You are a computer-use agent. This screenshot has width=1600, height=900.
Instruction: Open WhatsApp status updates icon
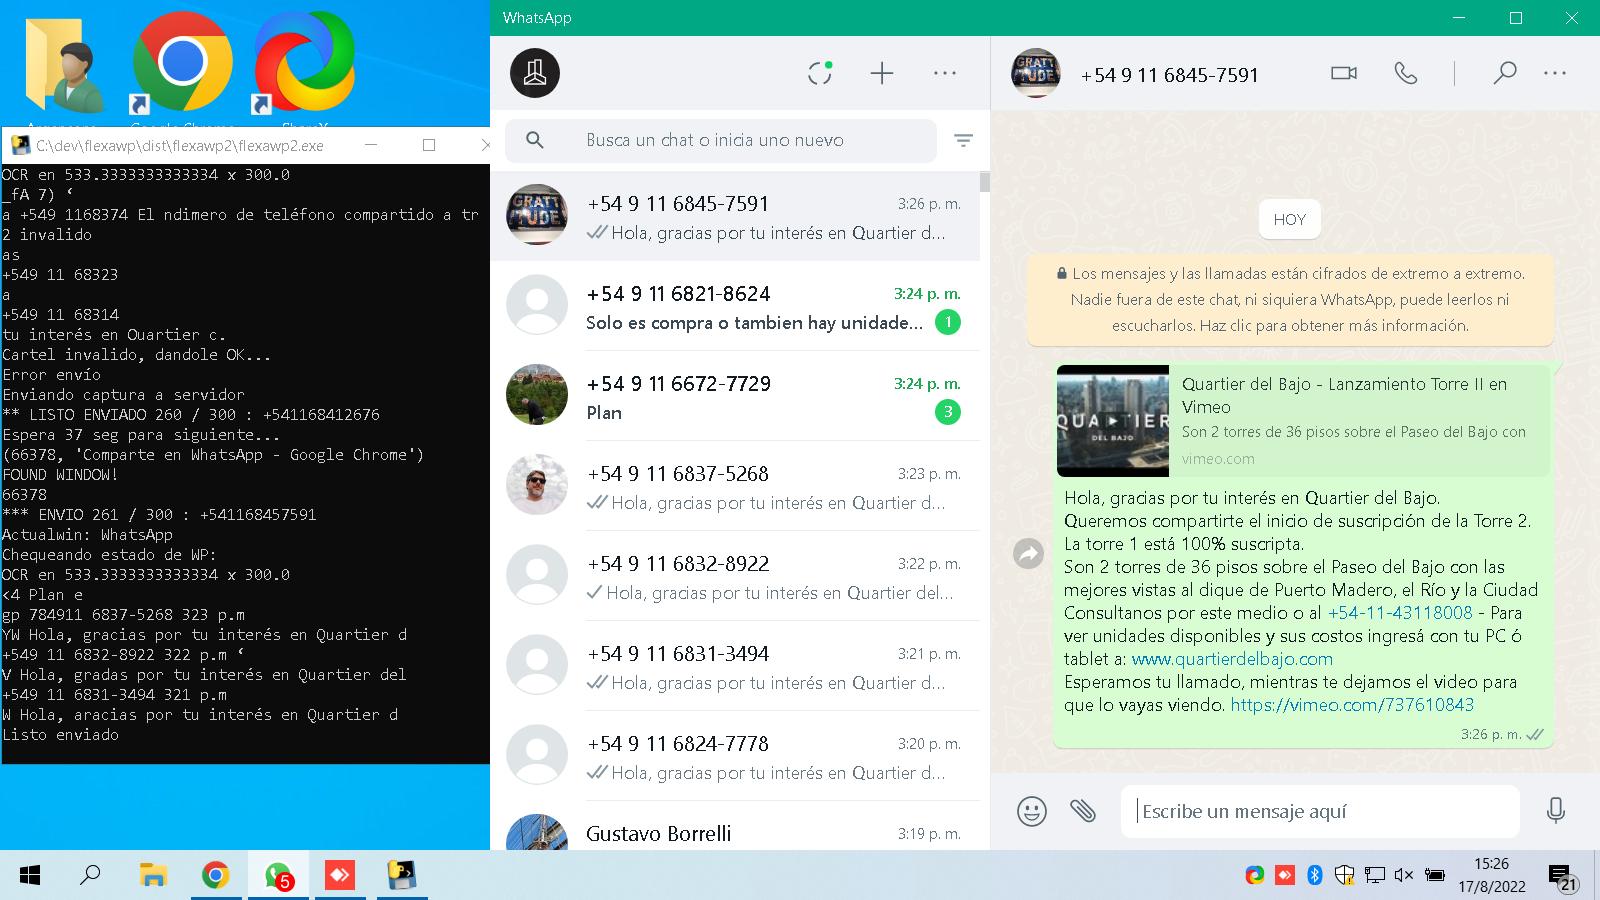tap(820, 73)
